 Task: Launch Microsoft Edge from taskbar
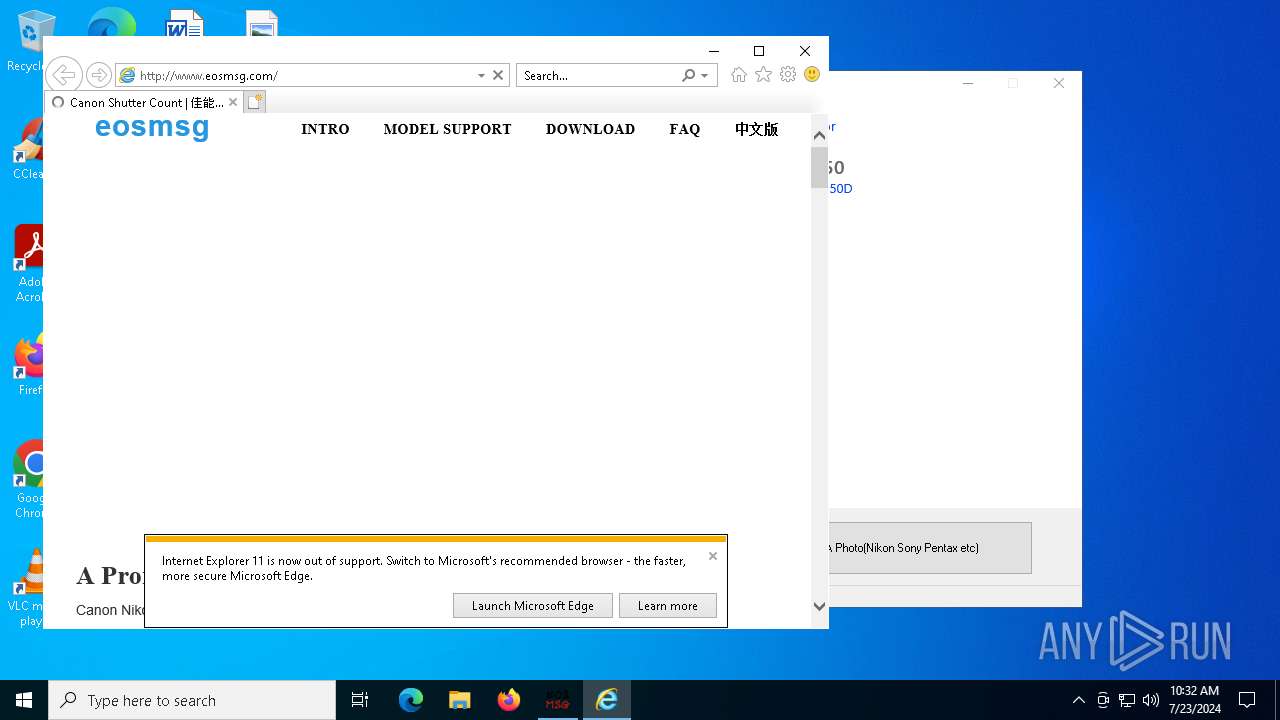(411, 700)
